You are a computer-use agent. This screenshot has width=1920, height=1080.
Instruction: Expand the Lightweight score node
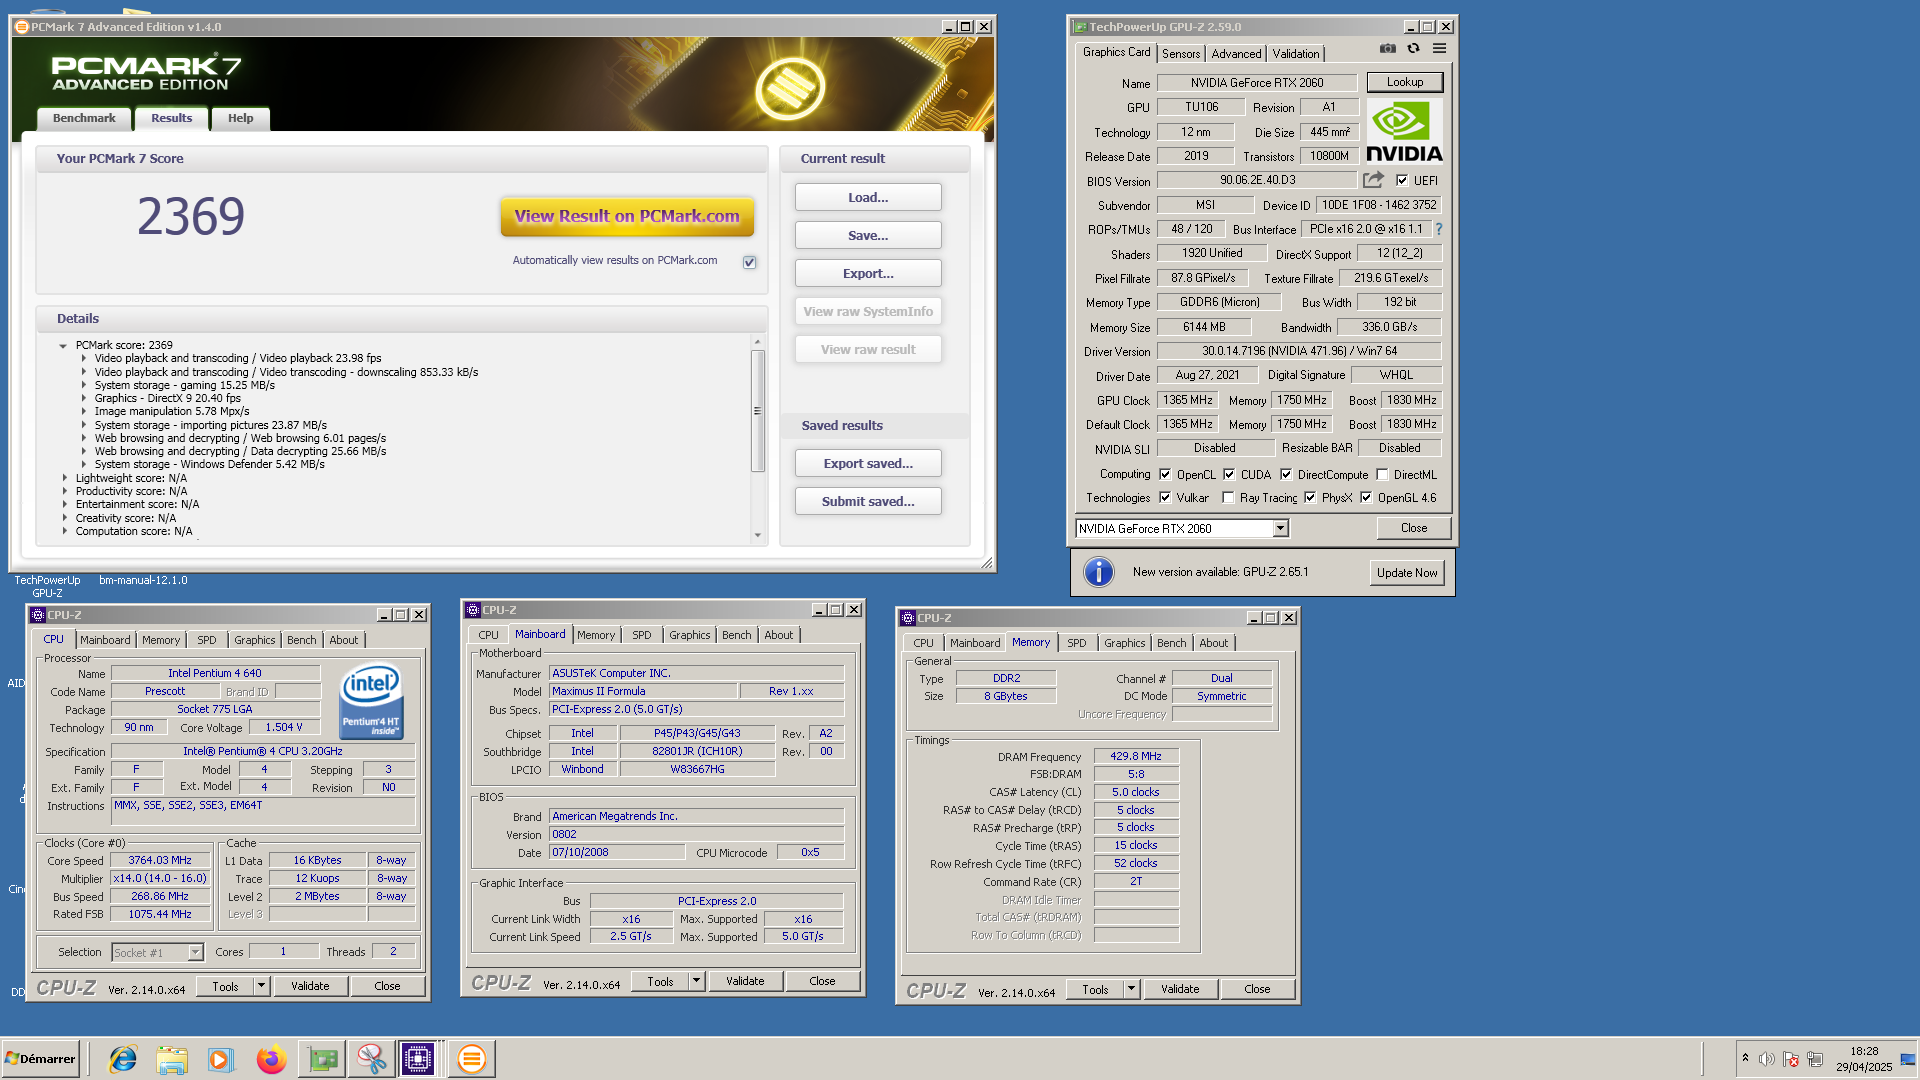(65, 478)
